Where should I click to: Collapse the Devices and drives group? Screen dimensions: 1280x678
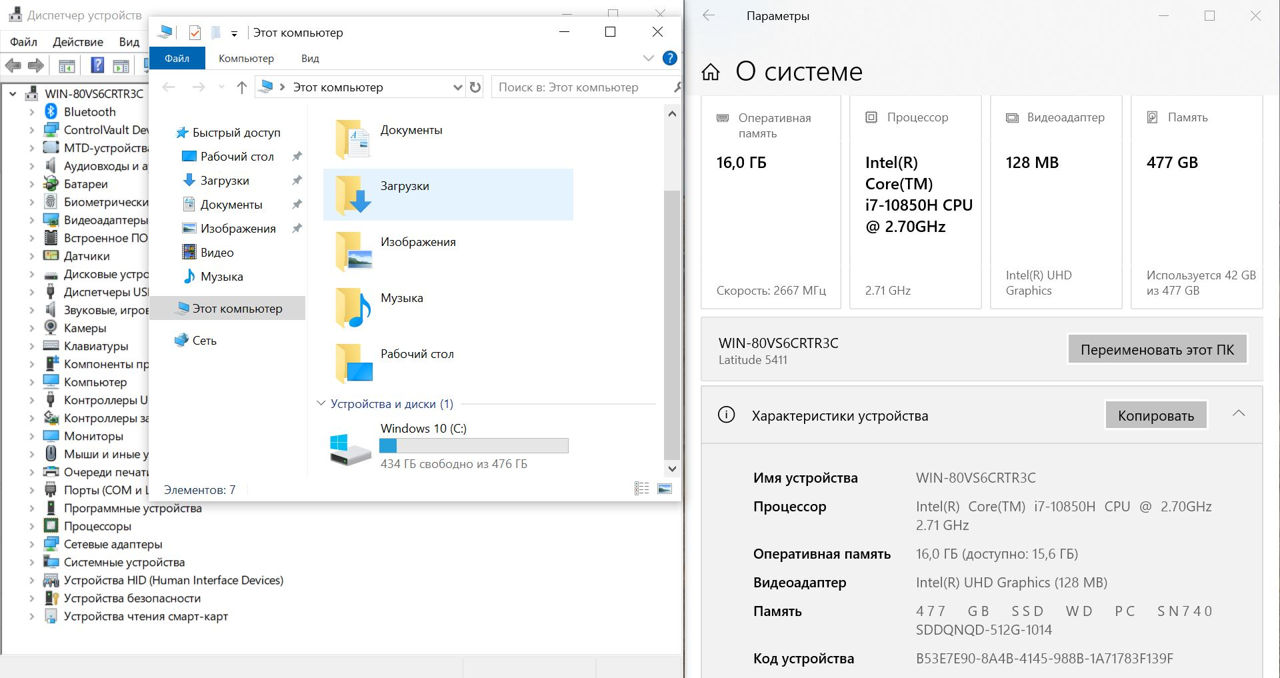[321, 404]
